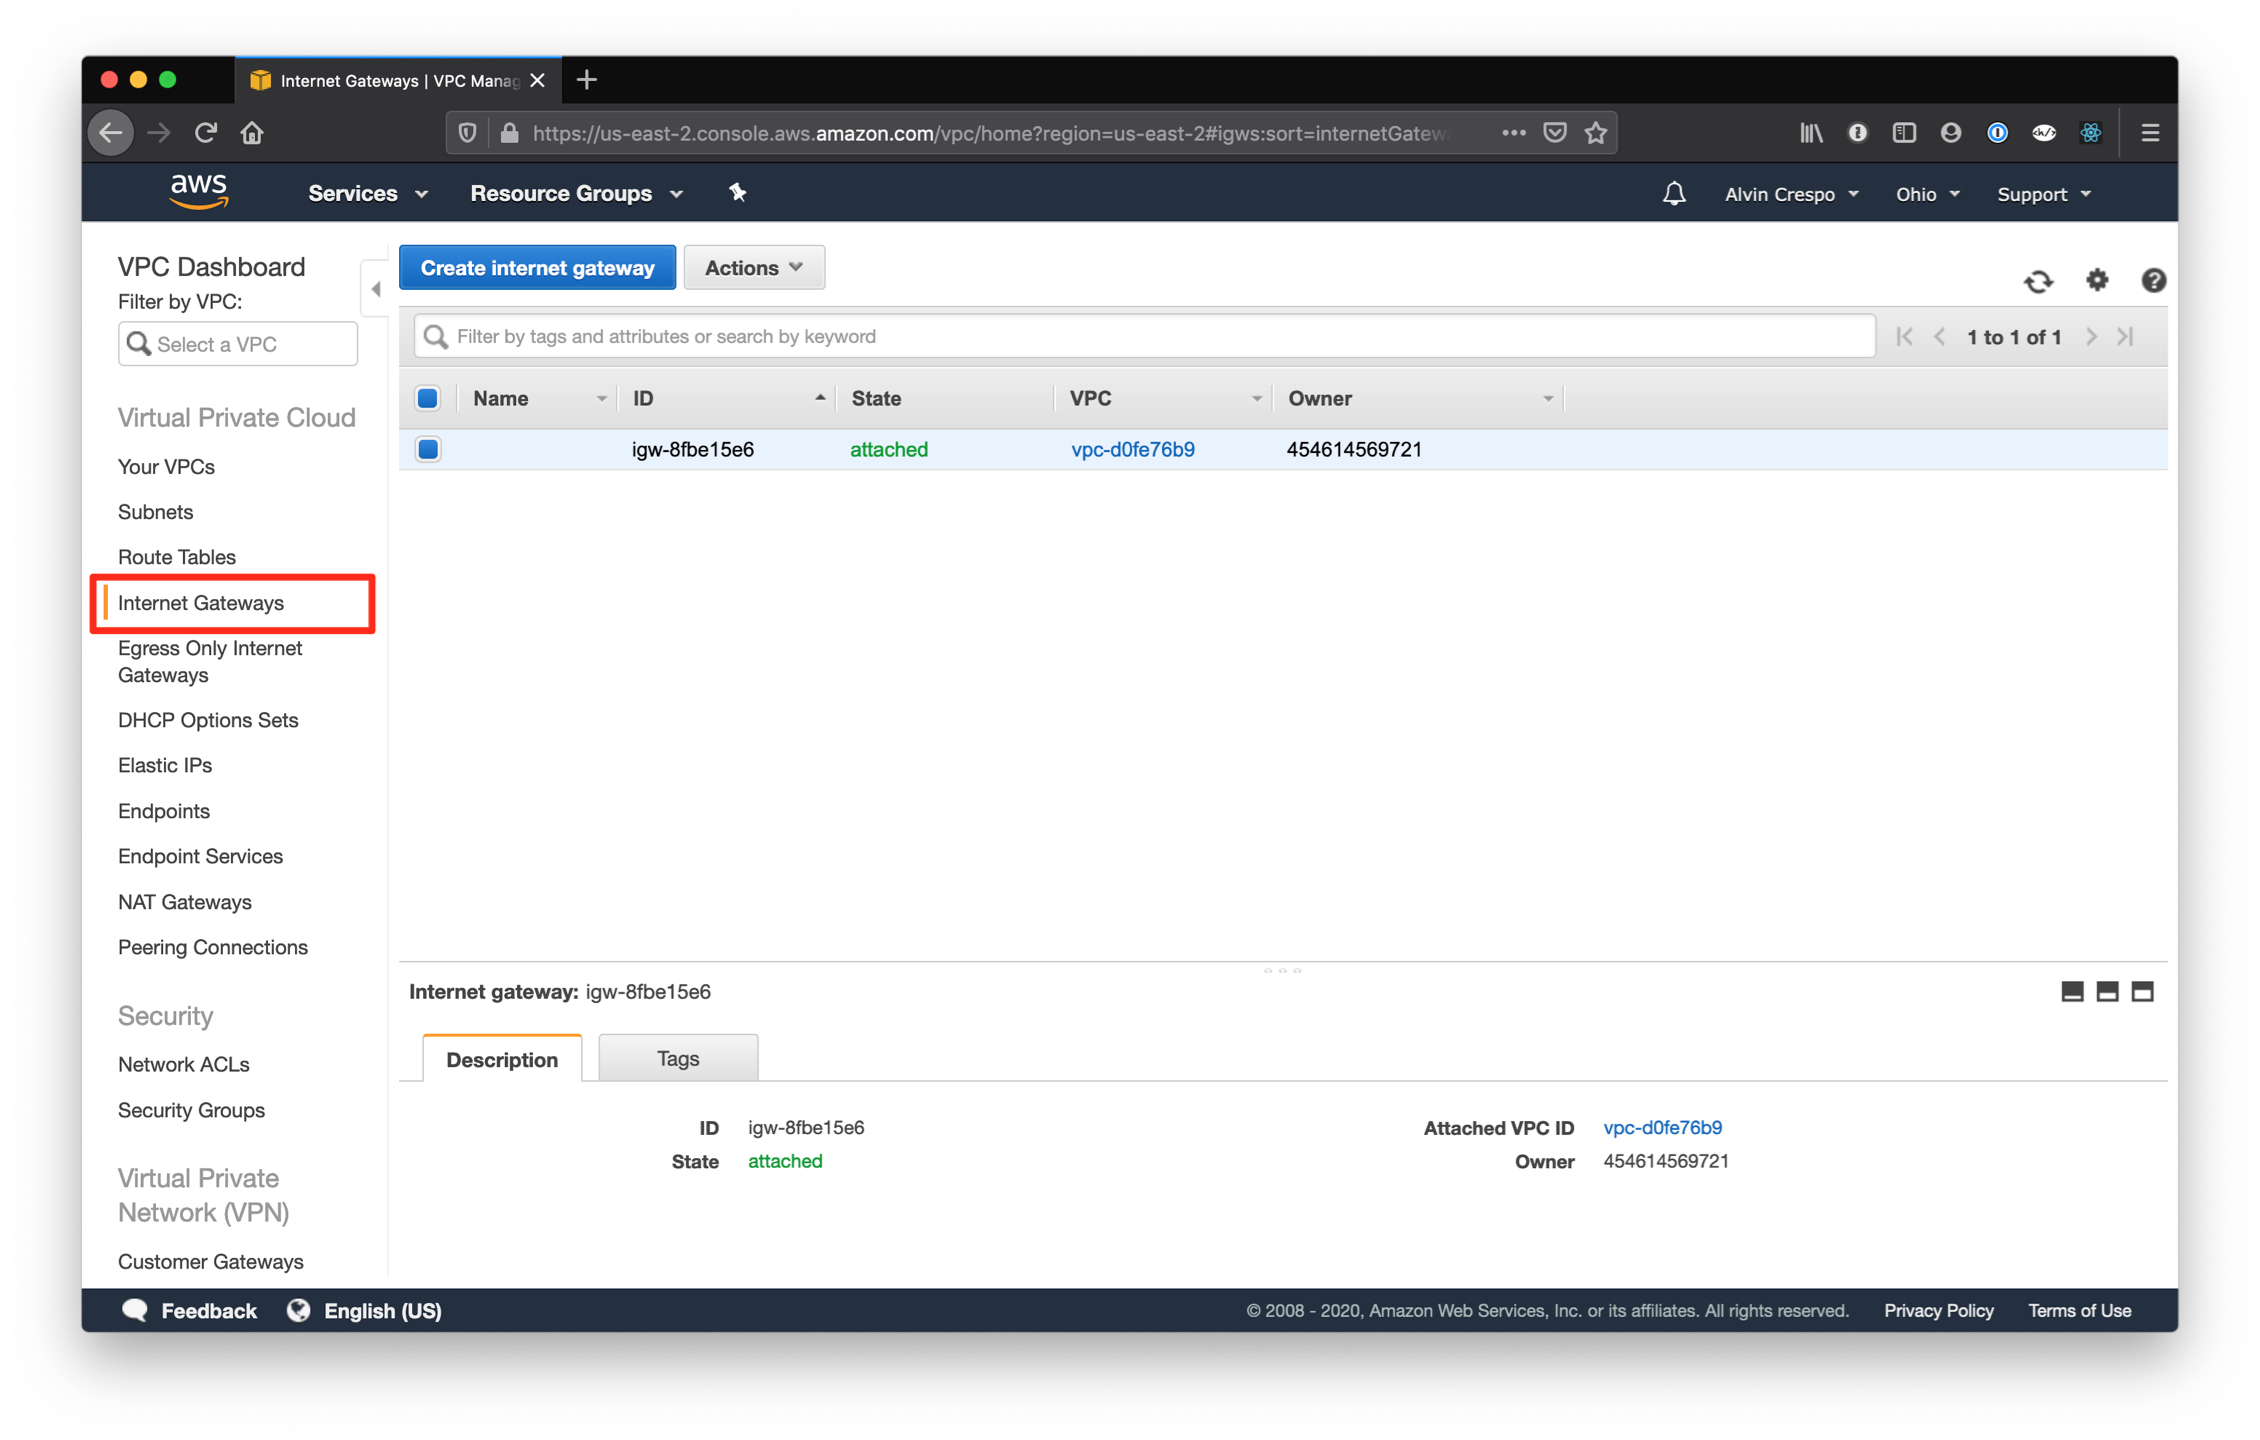Toggle the bookmark star in the address bar
Viewport: 2260px width, 1440px height.
coord(1596,132)
